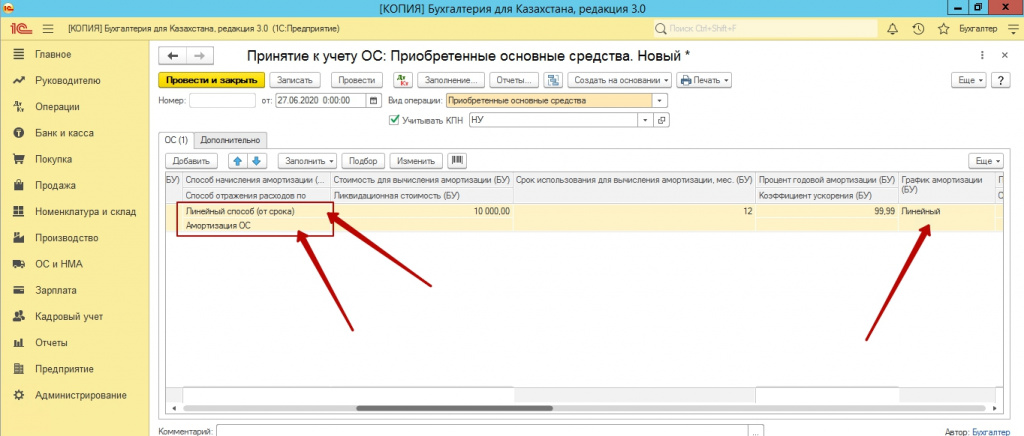Click the date field 27.06.2020
This screenshot has height=436, width=1024.
click(321, 101)
